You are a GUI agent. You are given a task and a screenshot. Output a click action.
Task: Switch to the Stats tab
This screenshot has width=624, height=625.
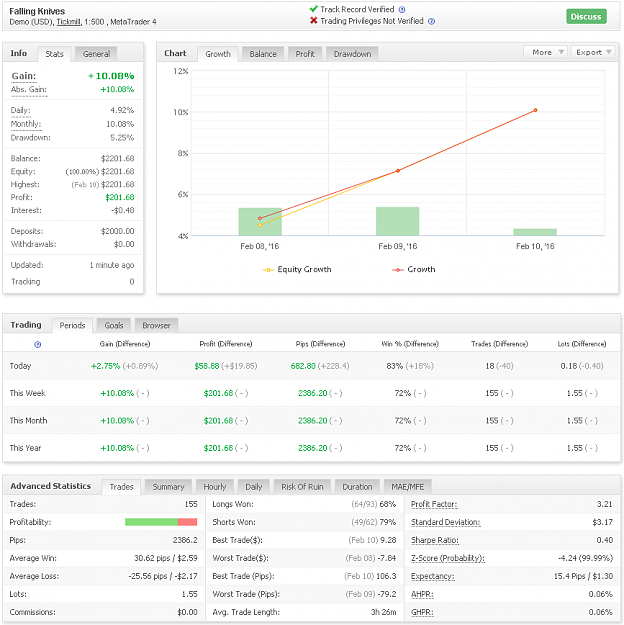tap(54, 54)
